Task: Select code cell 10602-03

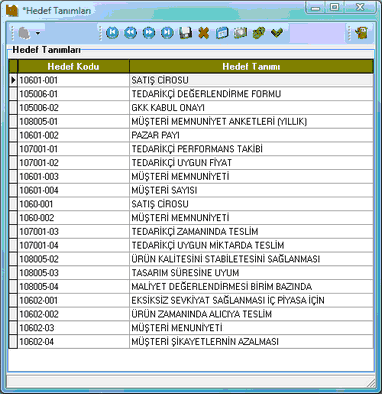Action: pyautogui.click(x=73, y=328)
